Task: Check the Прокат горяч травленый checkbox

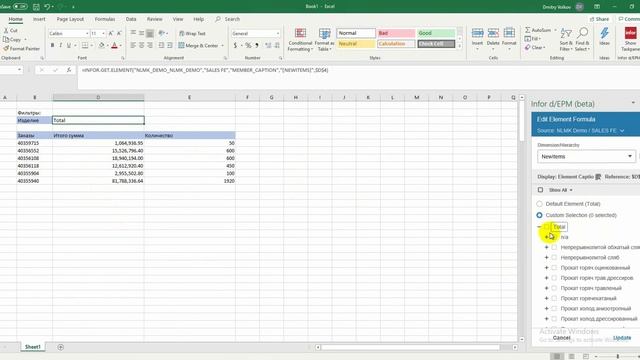Action: point(554,288)
